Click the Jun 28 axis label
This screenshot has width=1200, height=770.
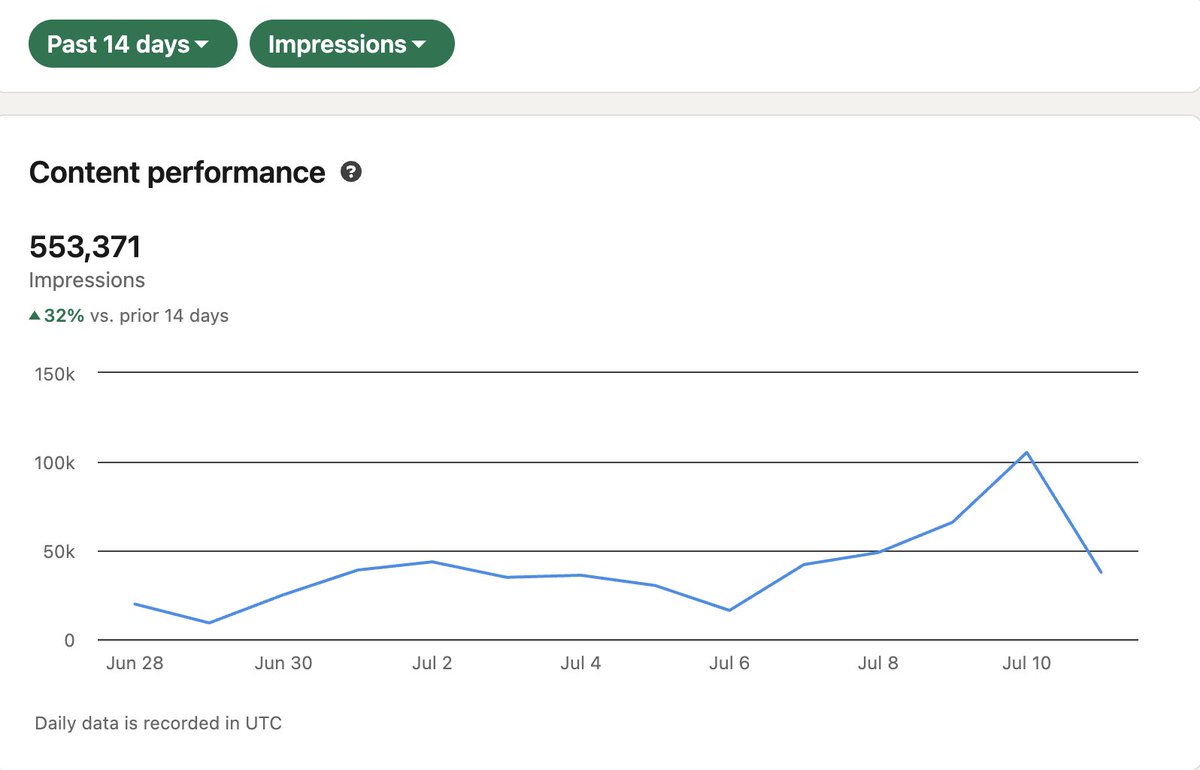[134, 662]
